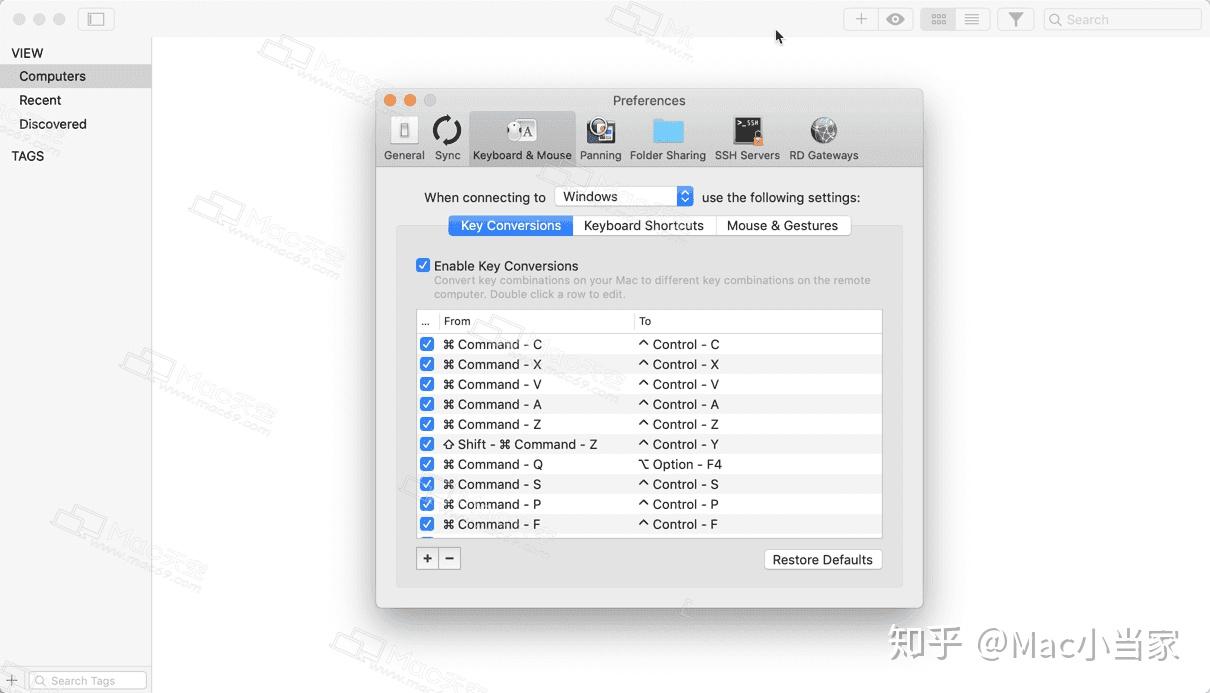Screen dimensions: 1210x693
Task: Open the RD Gateways pane
Action: 823,138
